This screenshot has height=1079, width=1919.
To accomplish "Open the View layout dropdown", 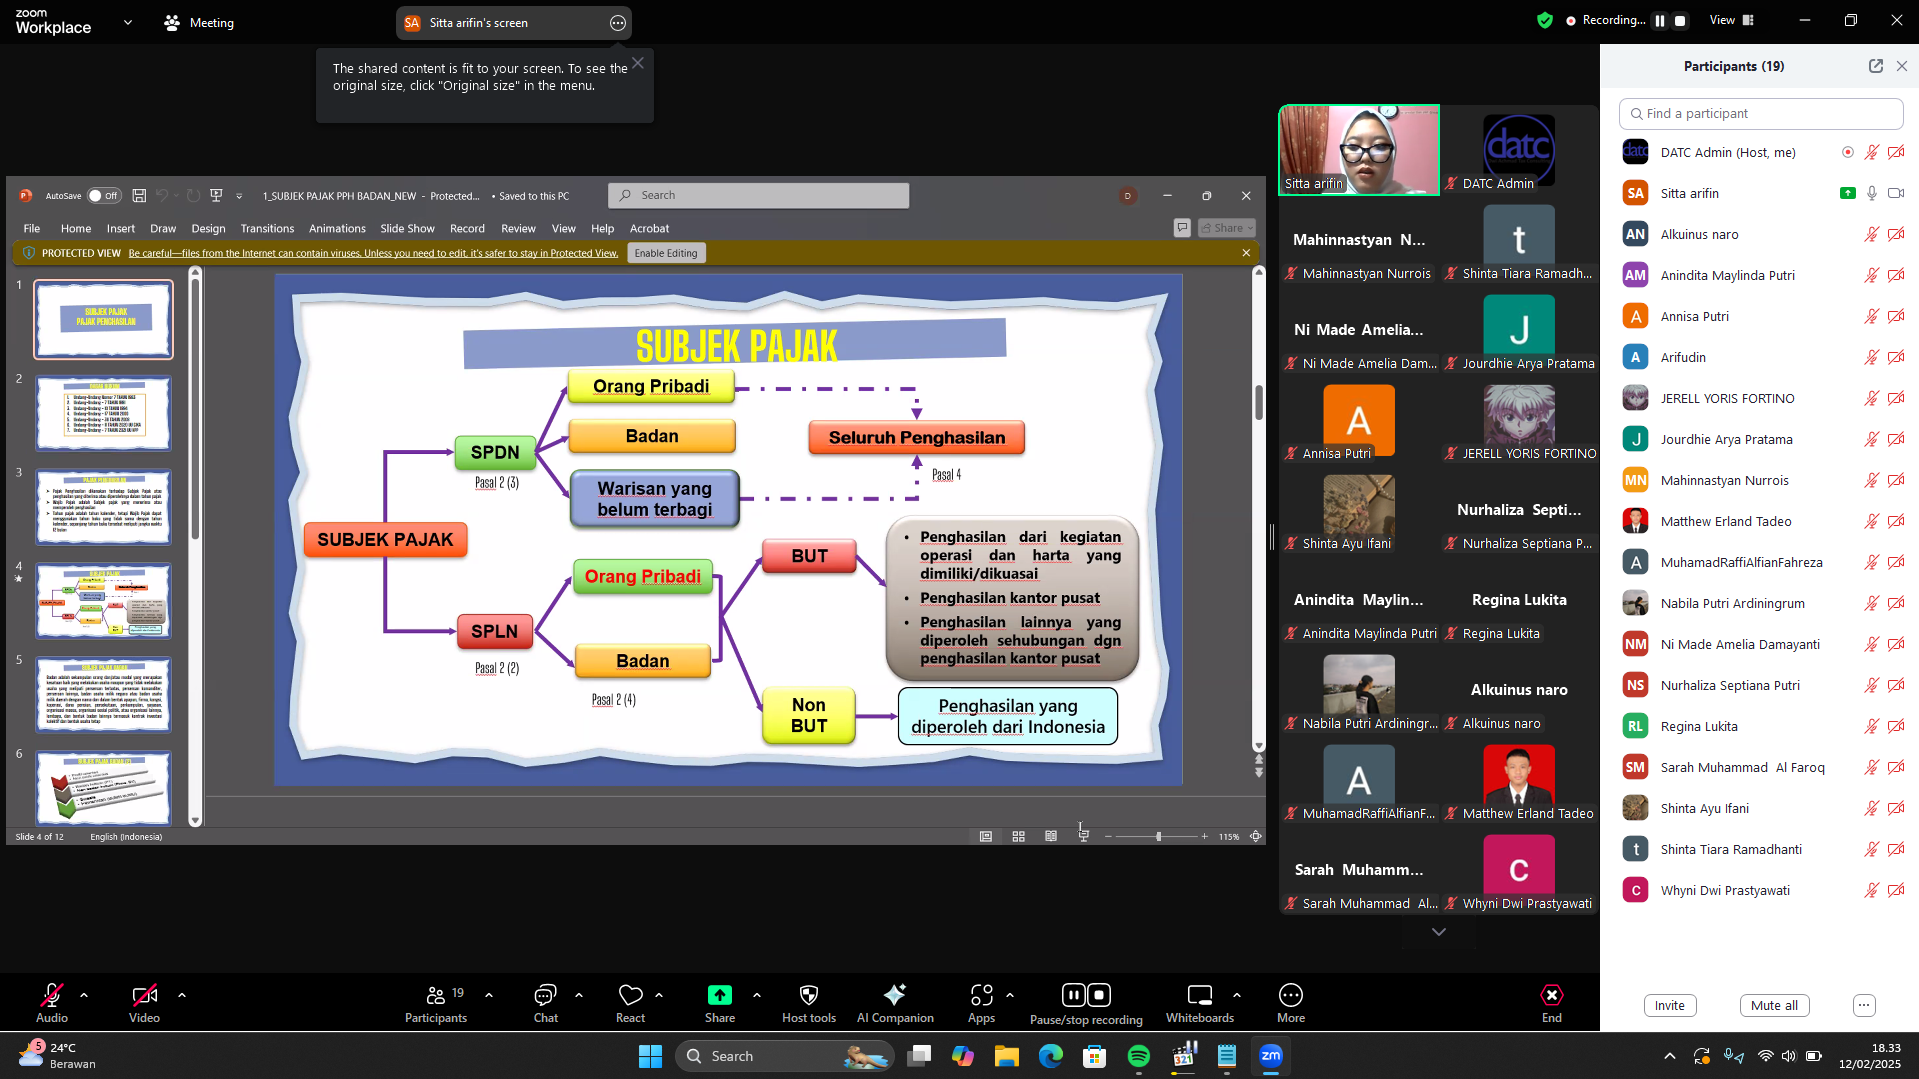I will (x=1732, y=20).
